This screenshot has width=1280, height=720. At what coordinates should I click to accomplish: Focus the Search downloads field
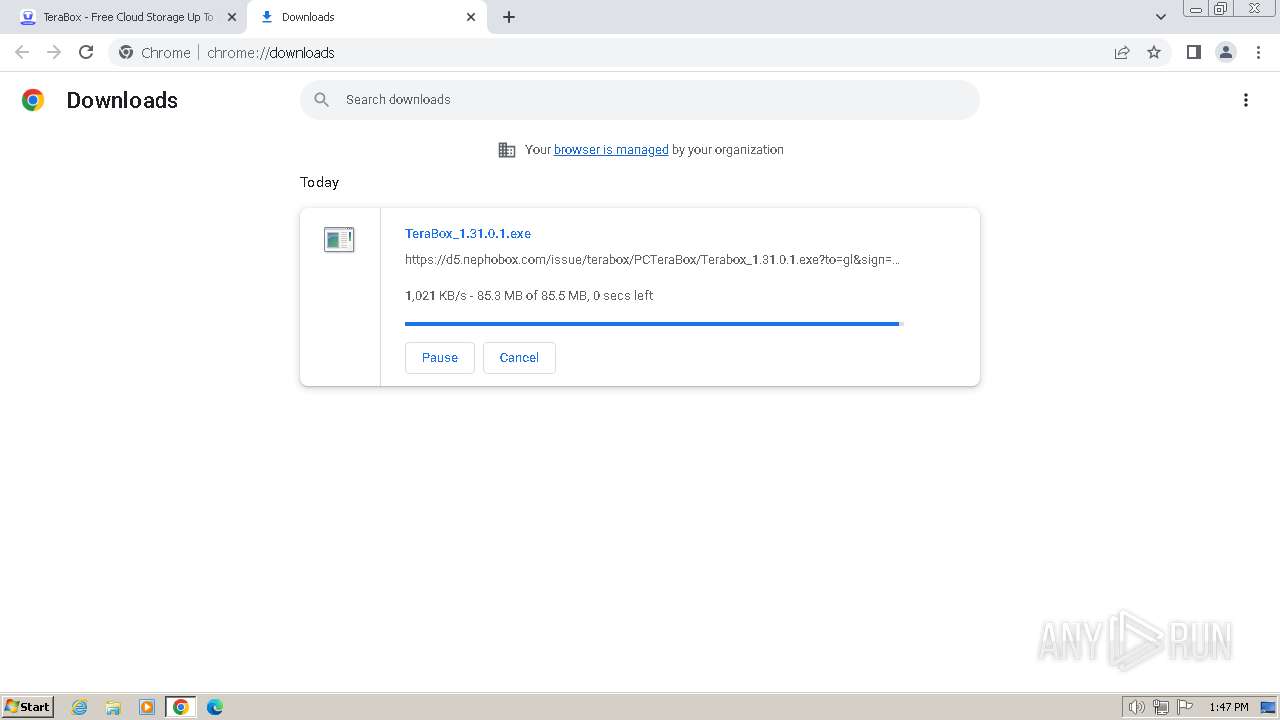[x=640, y=100]
